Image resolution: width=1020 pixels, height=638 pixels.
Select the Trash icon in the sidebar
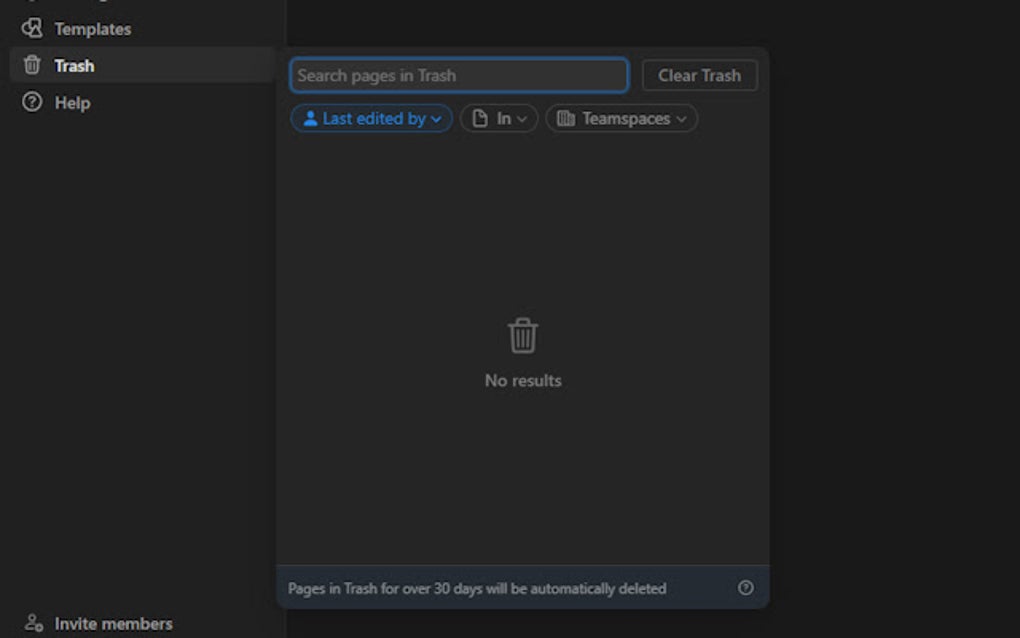[34, 65]
